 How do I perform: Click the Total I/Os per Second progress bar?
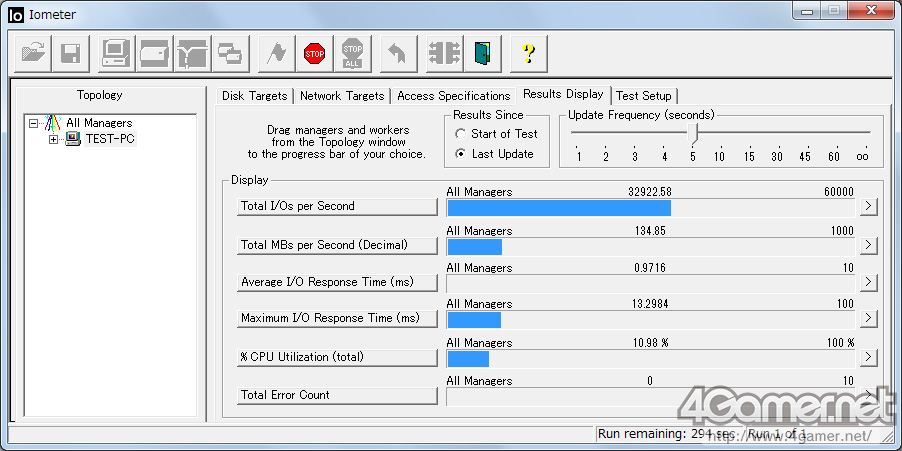click(651, 208)
